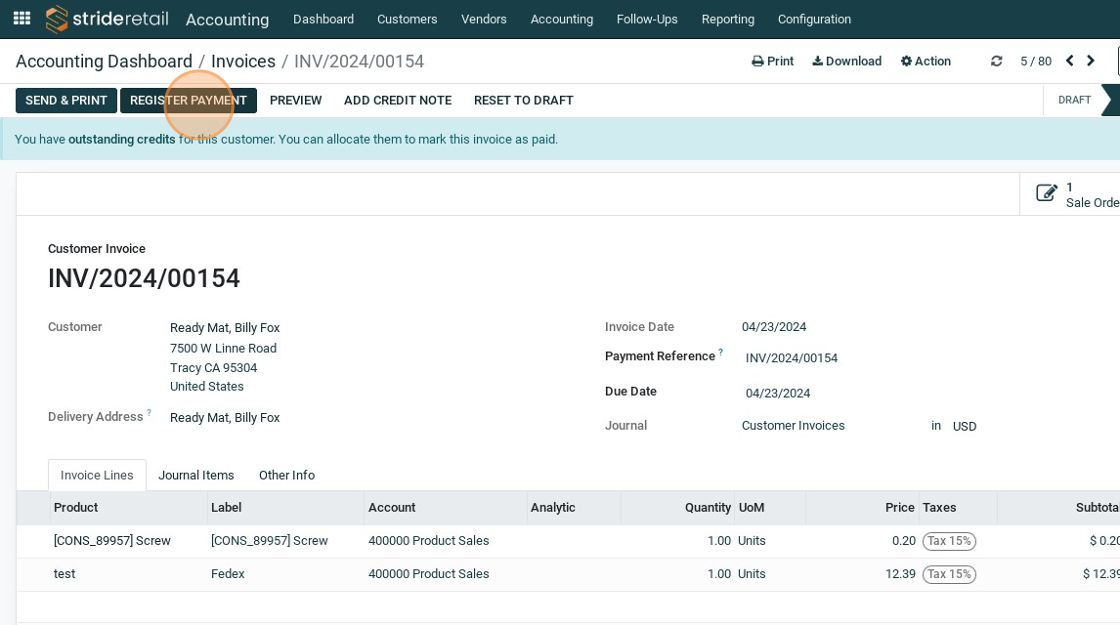1120x625 pixels.
Task: Switch to the Invoice Lines tab
Action: pos(97,475)
